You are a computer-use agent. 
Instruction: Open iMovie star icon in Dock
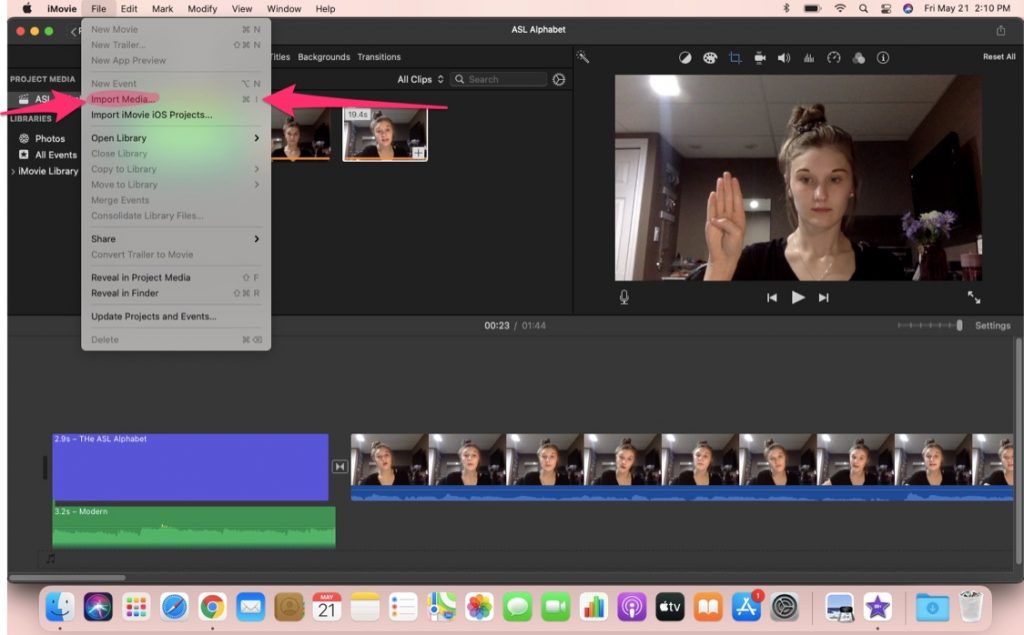pyautogui.click(x=878, y=607)
